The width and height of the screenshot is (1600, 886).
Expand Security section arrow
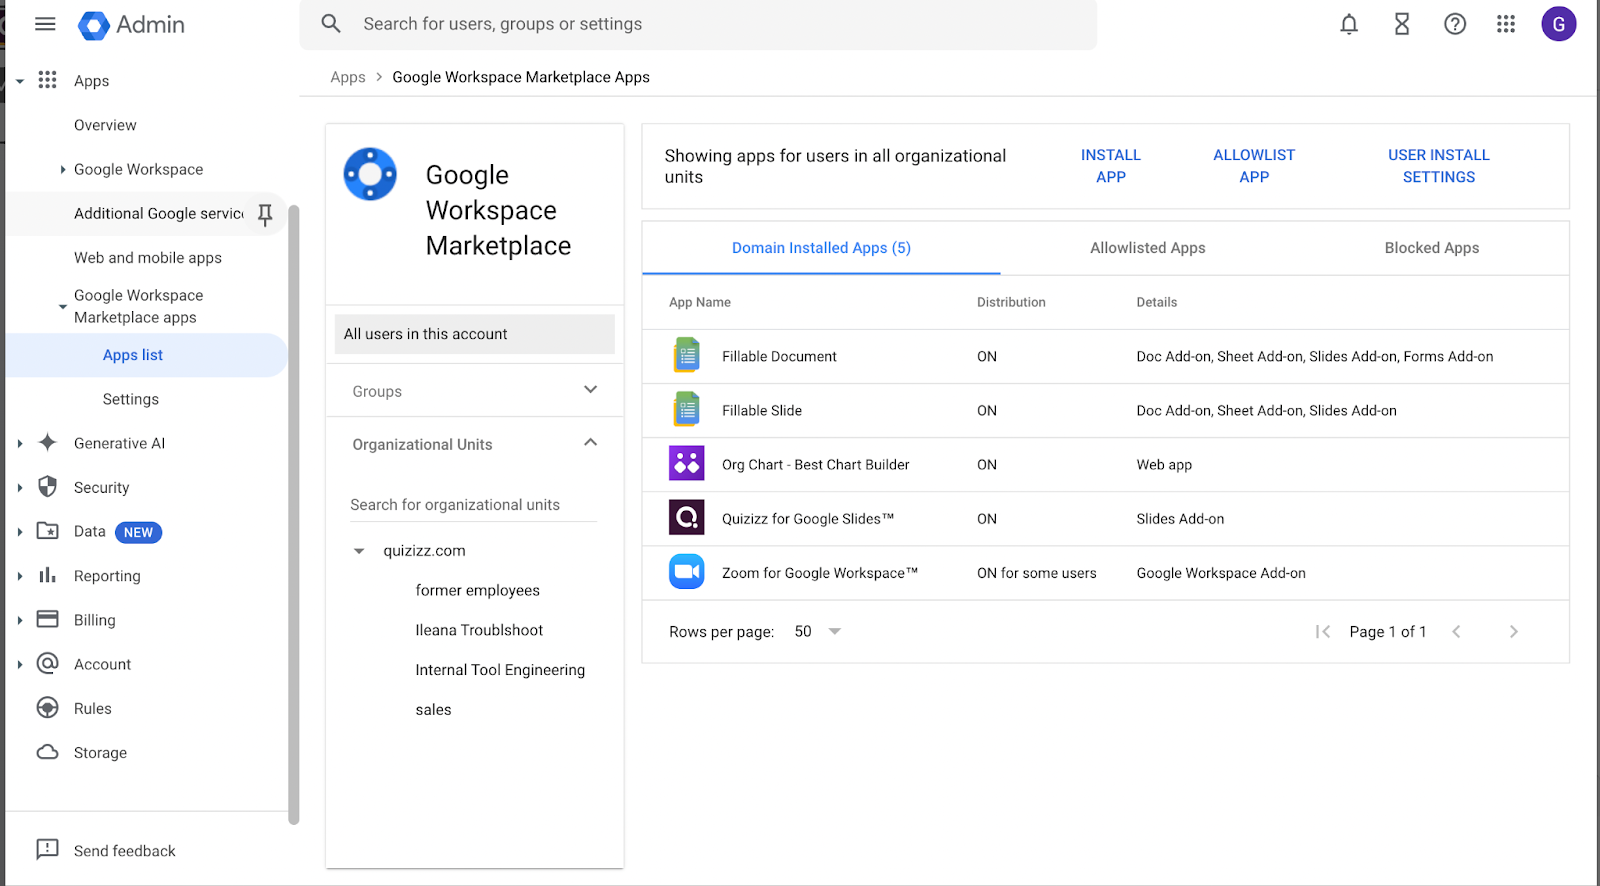tap(19, 488)
